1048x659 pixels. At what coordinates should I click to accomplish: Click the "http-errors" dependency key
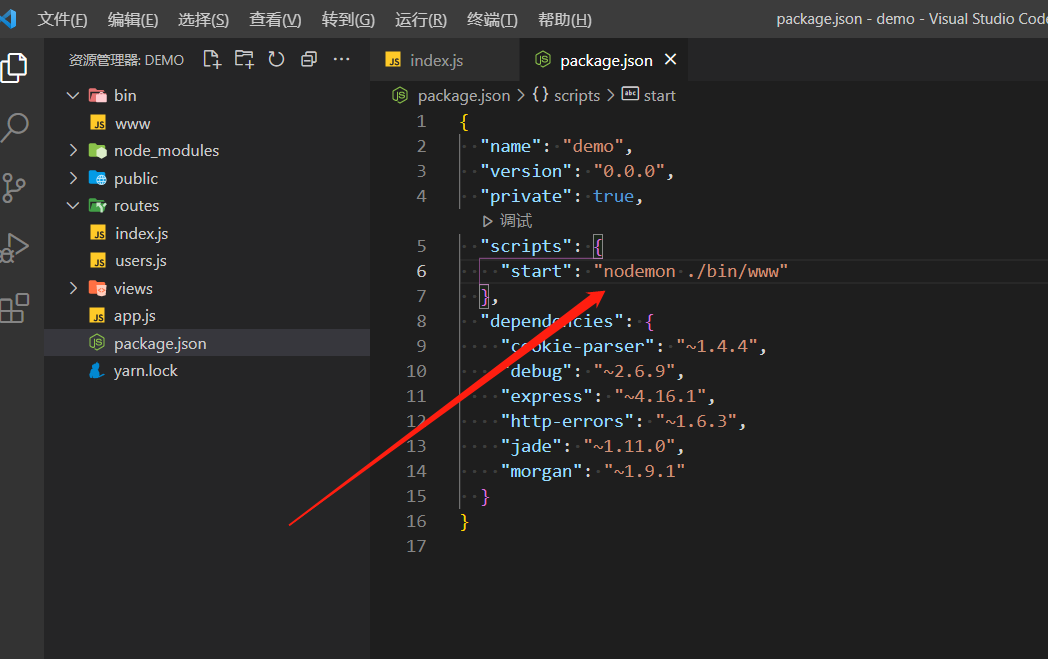pos(567,421)
